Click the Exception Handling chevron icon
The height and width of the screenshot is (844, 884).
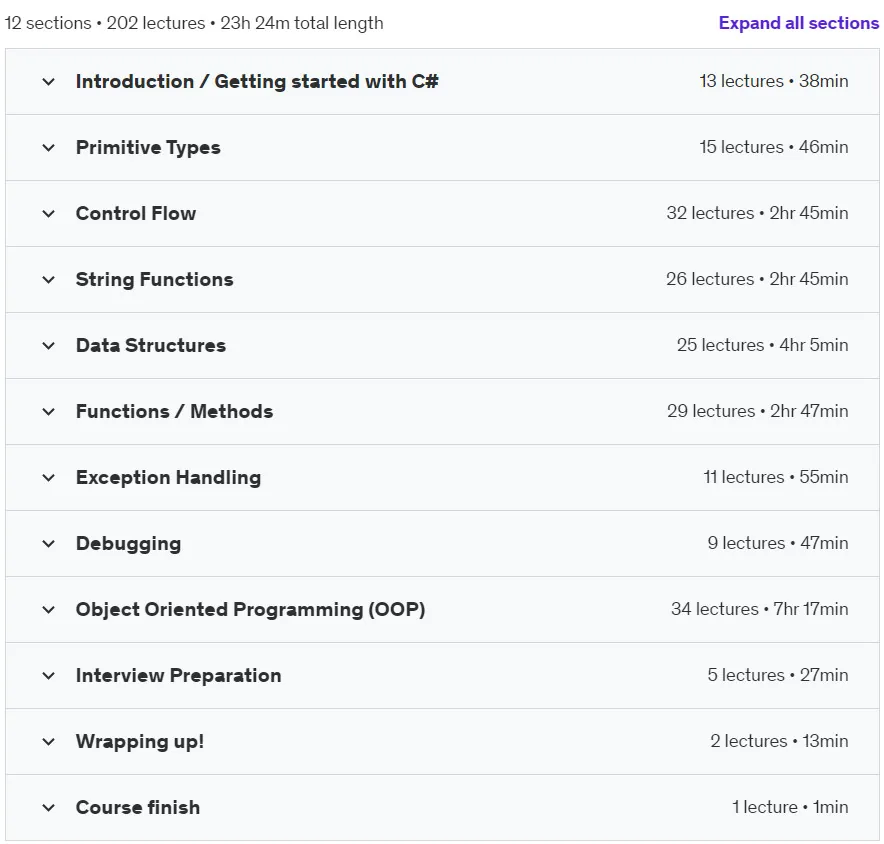[48, 478]
